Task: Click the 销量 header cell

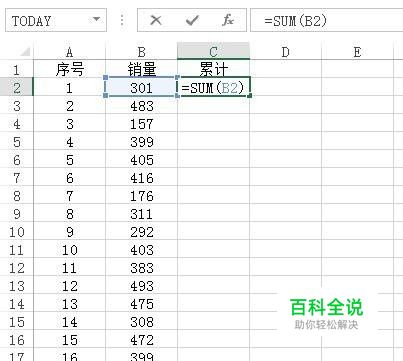Action: (x=141, y=70)
